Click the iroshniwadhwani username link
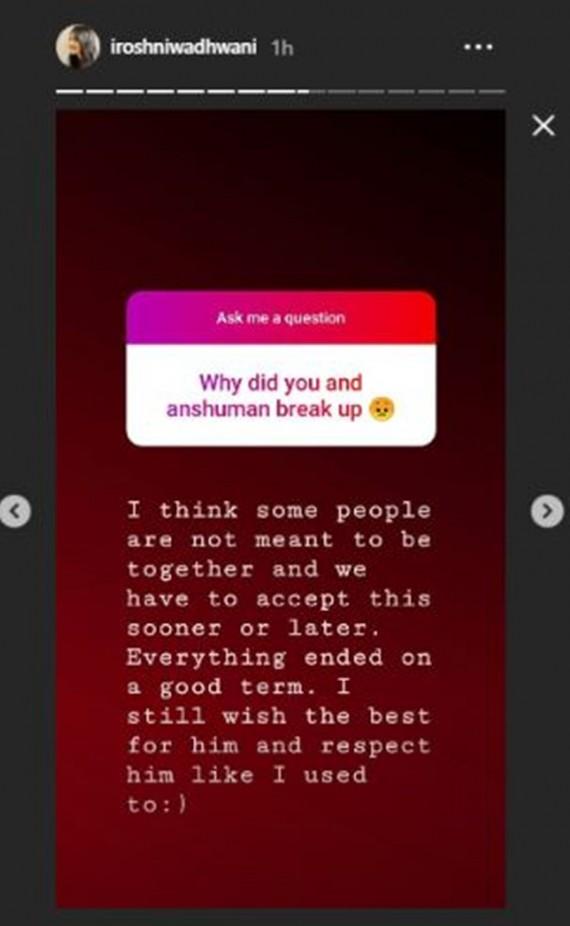The image size is (570, 926). [x=183, y=47]
